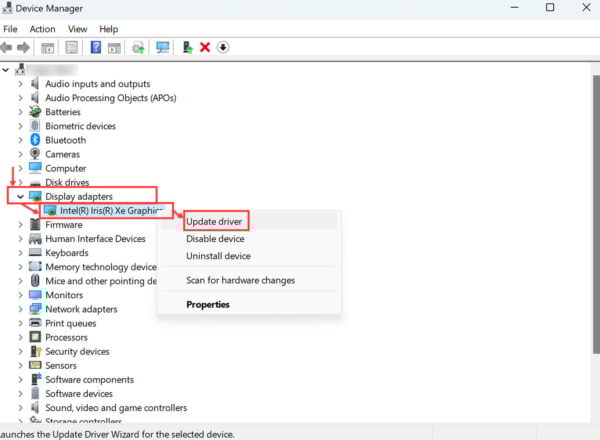Open the View menu in menu bar

click(x=77, y=29)
